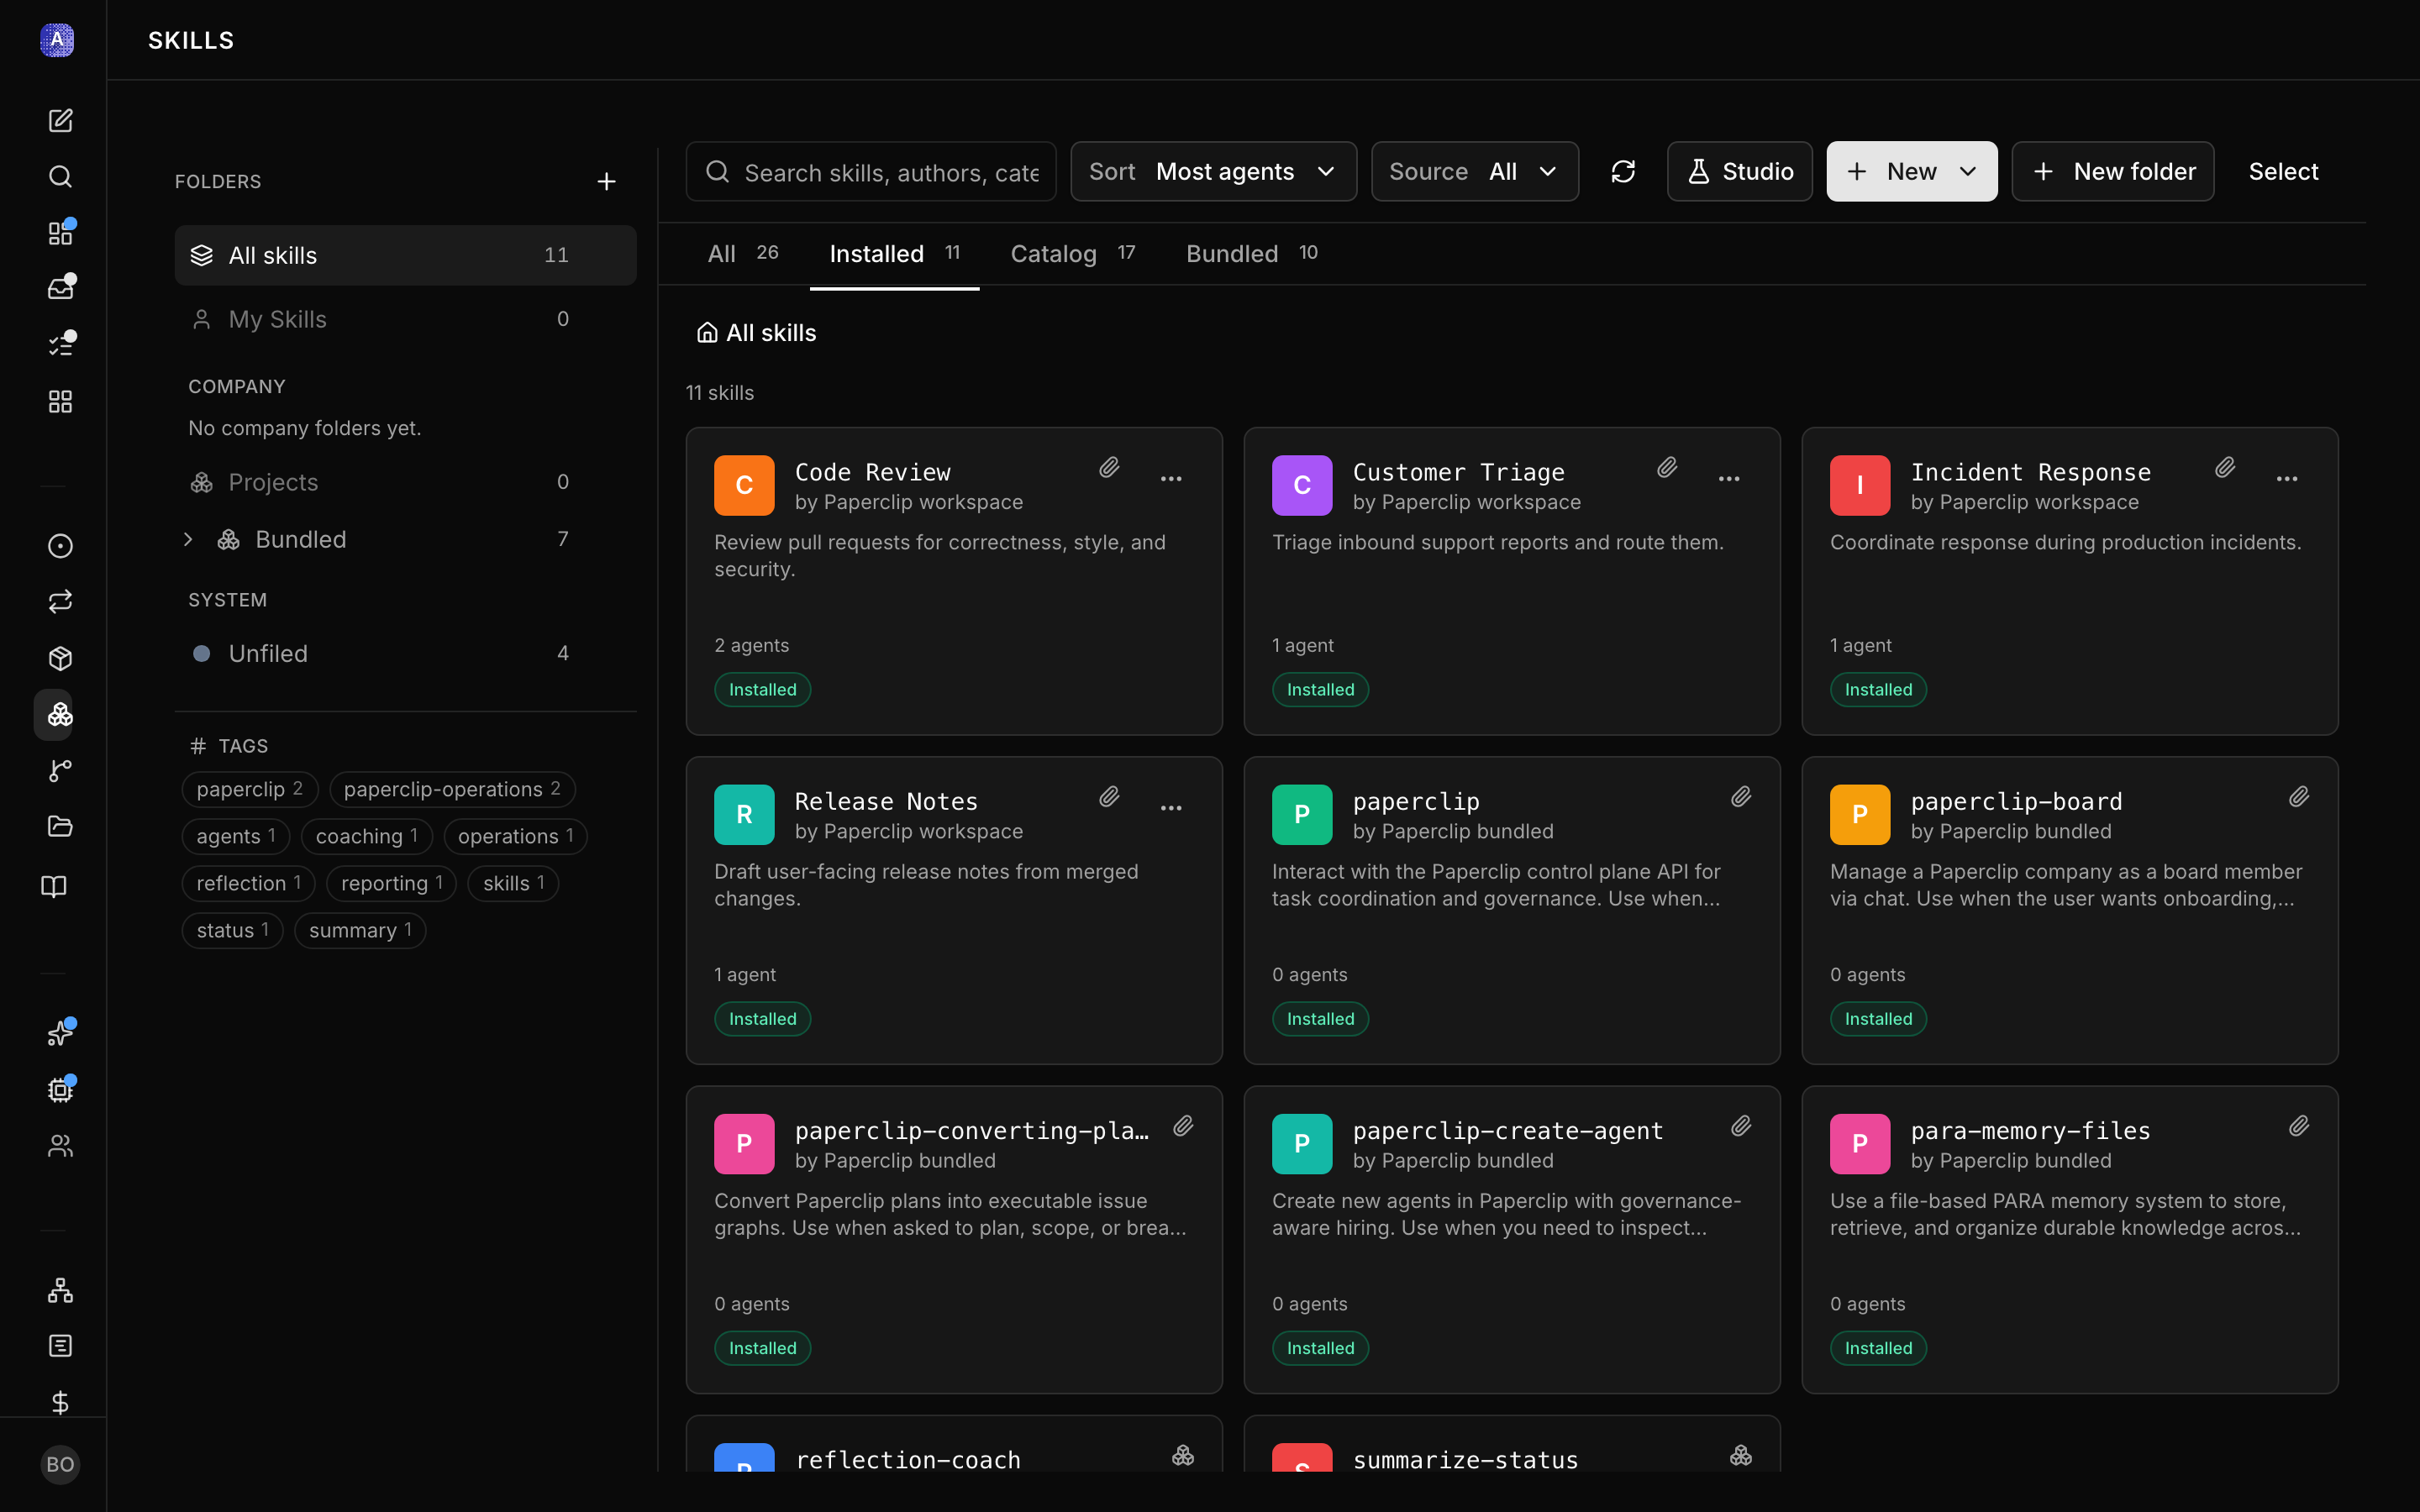This screenshot has height=1512, width=2420.
Task: Click the red I swatch on Incident Response
Action: coord(1860,485)
